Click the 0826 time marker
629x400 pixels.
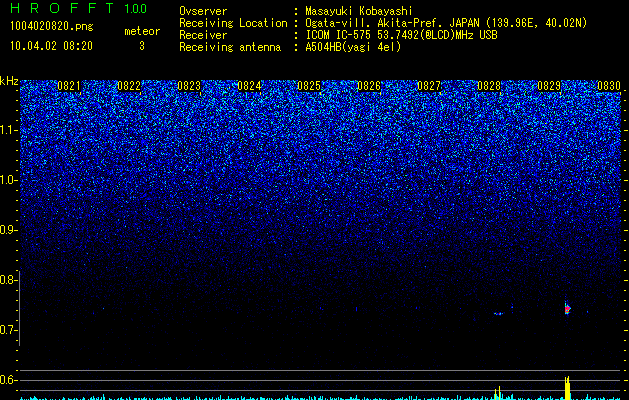[369, 86]
